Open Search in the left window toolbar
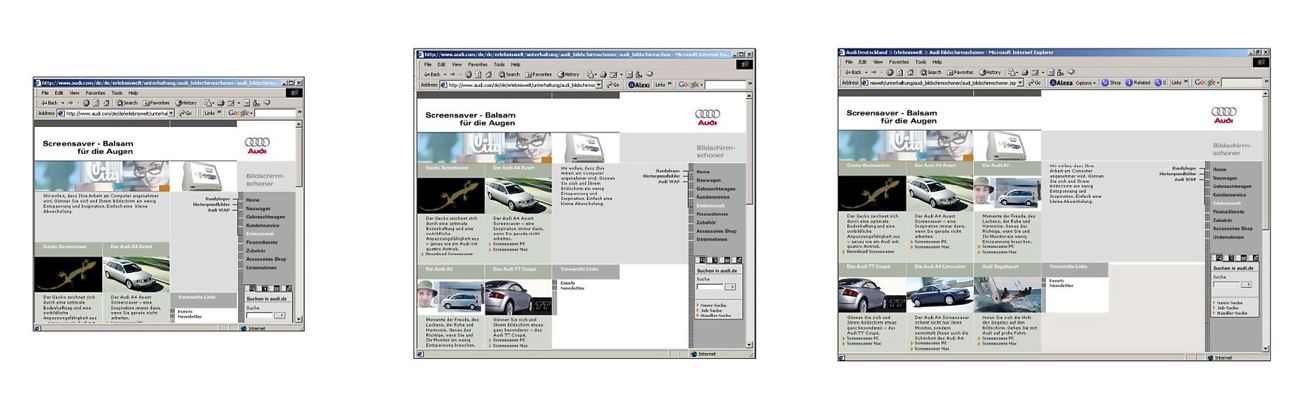 127,103
